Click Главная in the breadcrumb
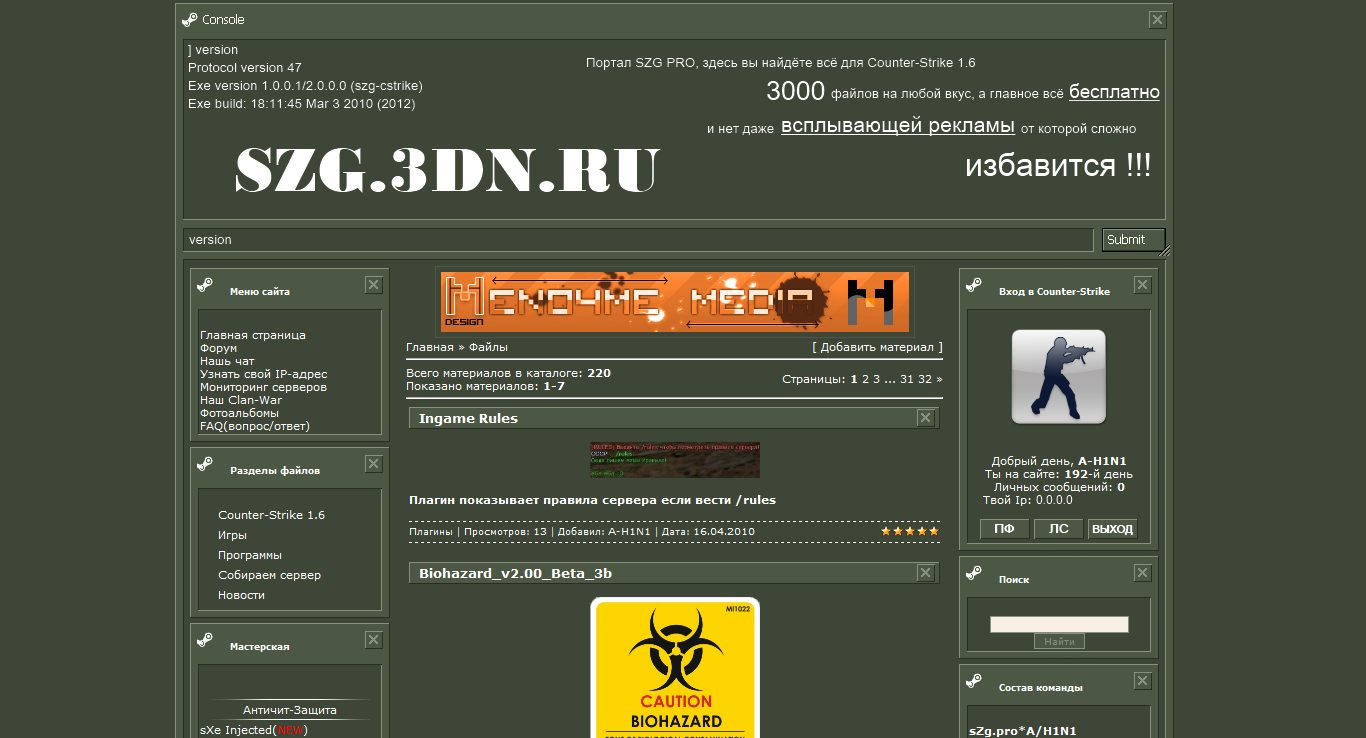 (x=429, y=347)
